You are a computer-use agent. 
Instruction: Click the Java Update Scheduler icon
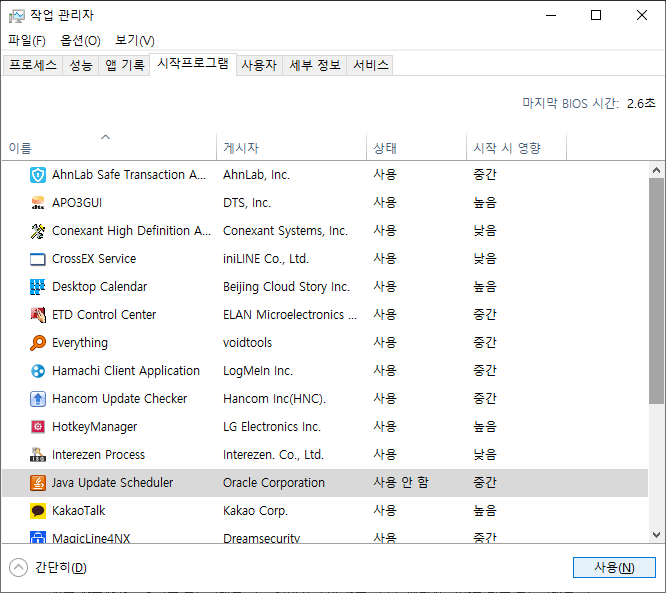[38, 483]
